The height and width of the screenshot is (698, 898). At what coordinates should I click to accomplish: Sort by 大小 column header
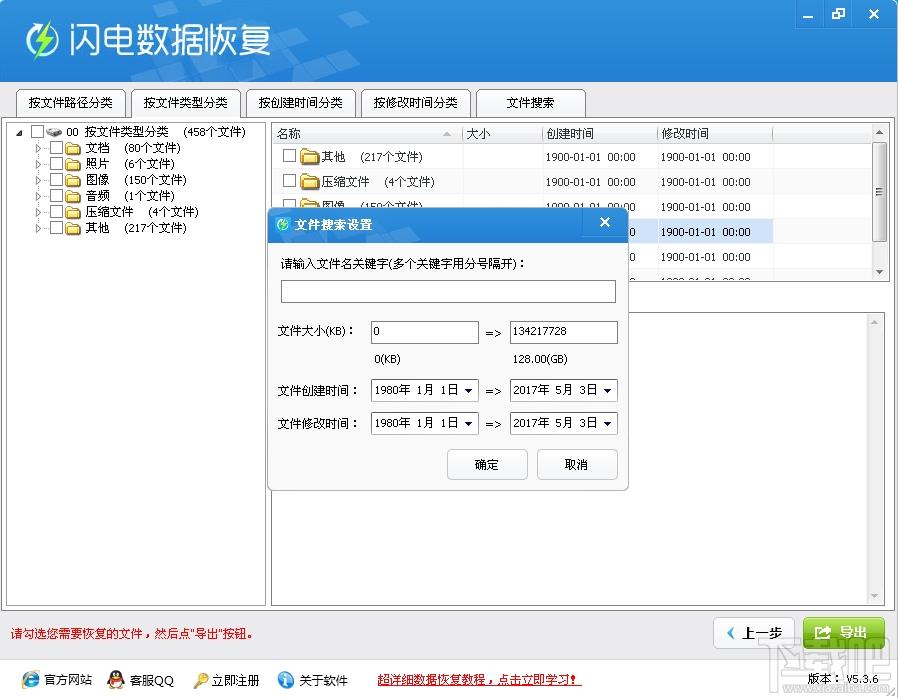[x=502, y=134]
